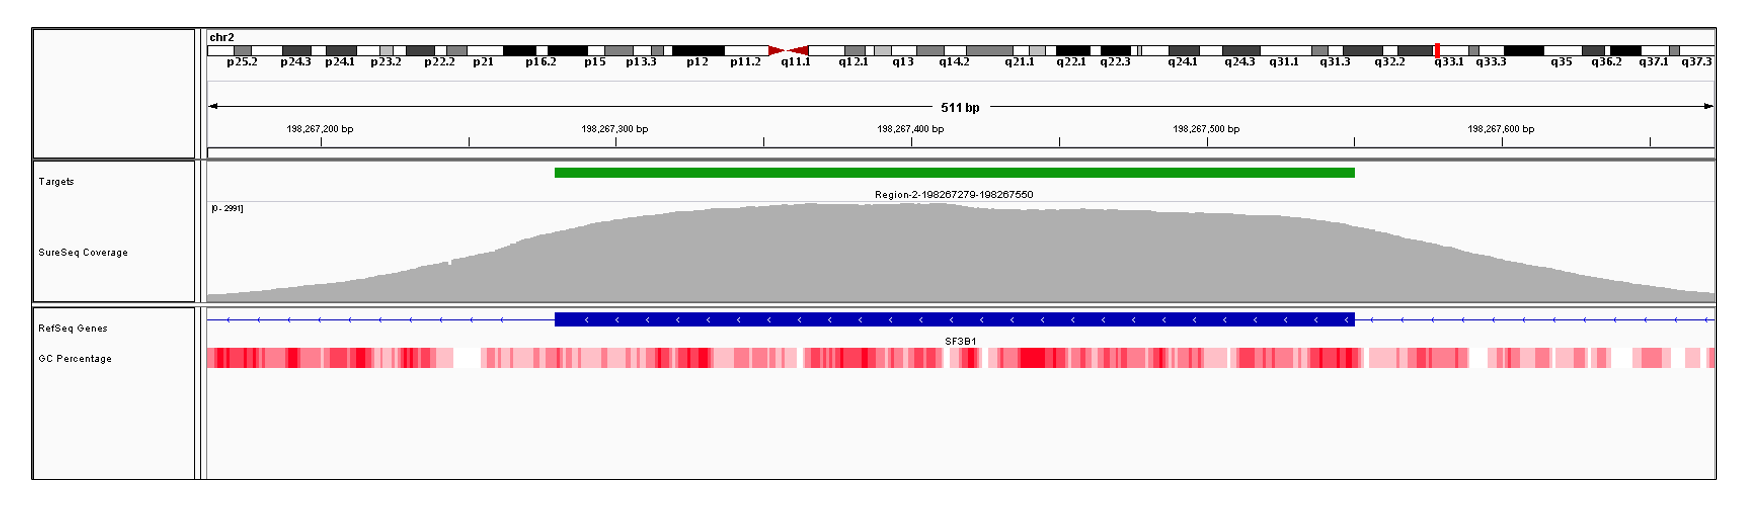Select the RefSeq Genes track name
Image resolution: width=1746 pixels, height=508 pixels.
point(73,329)
